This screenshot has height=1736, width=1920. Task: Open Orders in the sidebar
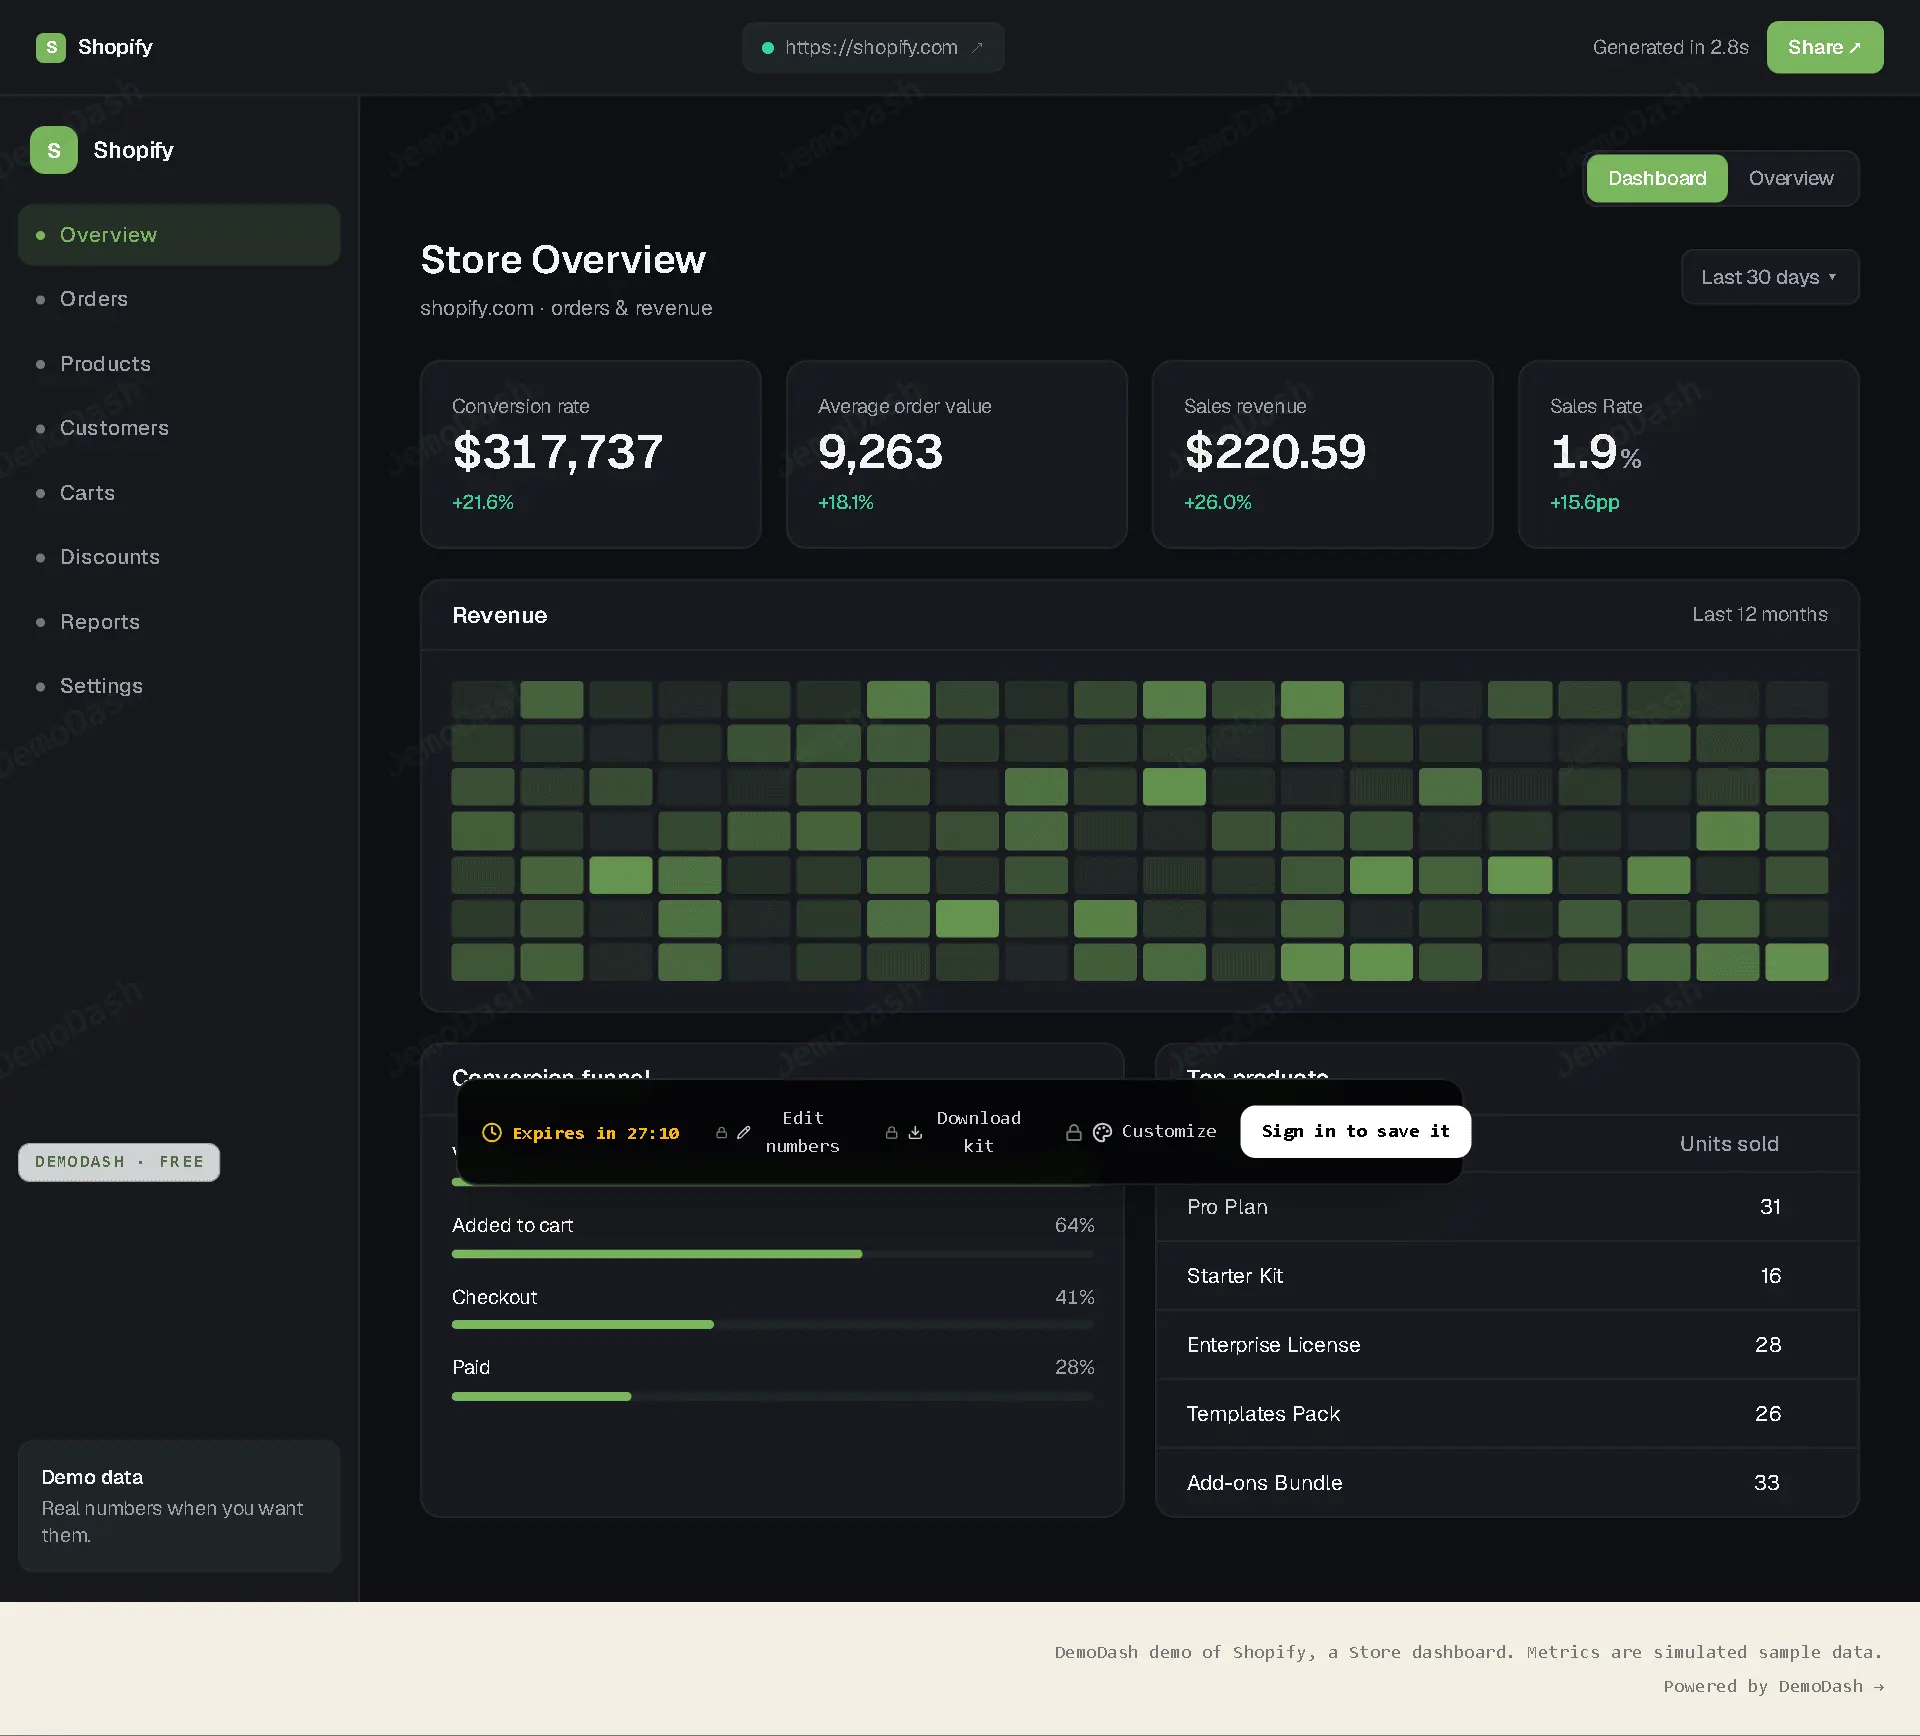179,299
